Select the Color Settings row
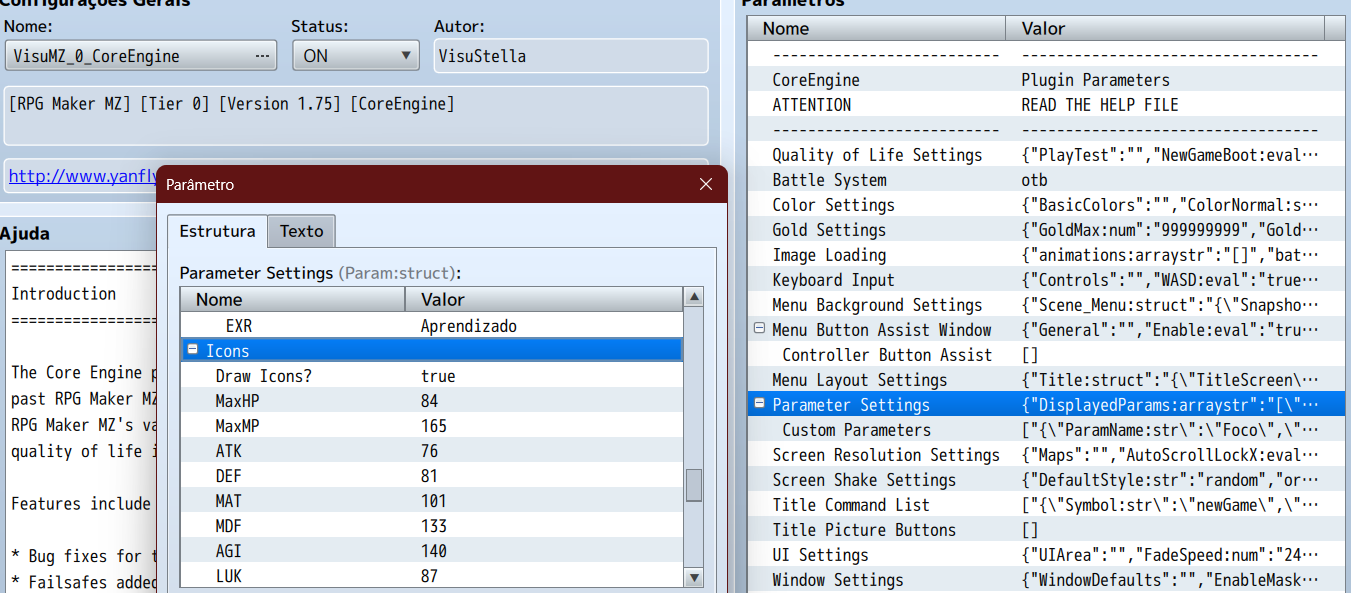 (1046, 205)
